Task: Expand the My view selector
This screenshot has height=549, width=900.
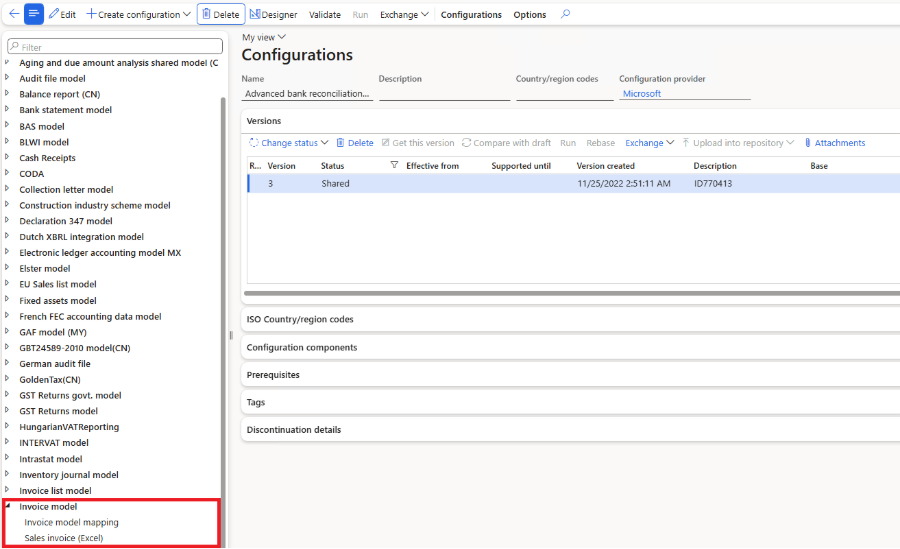Action: (x=263, y=37)
